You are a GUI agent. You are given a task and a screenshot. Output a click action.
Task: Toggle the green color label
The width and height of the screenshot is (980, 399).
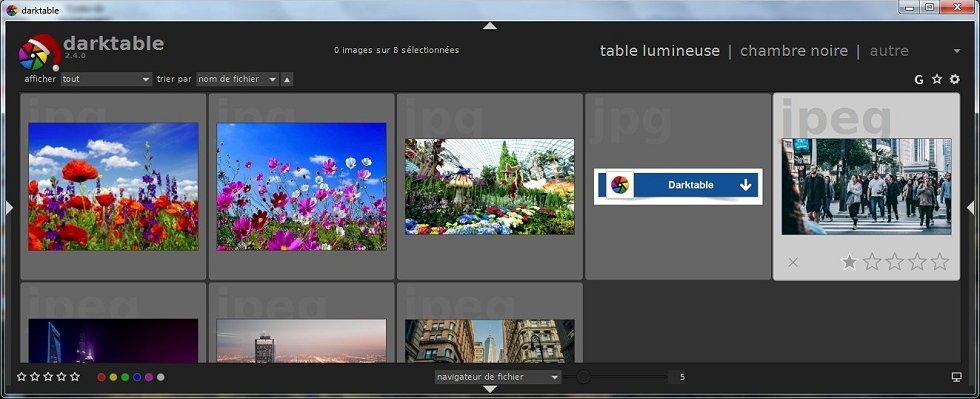point(125,377)
